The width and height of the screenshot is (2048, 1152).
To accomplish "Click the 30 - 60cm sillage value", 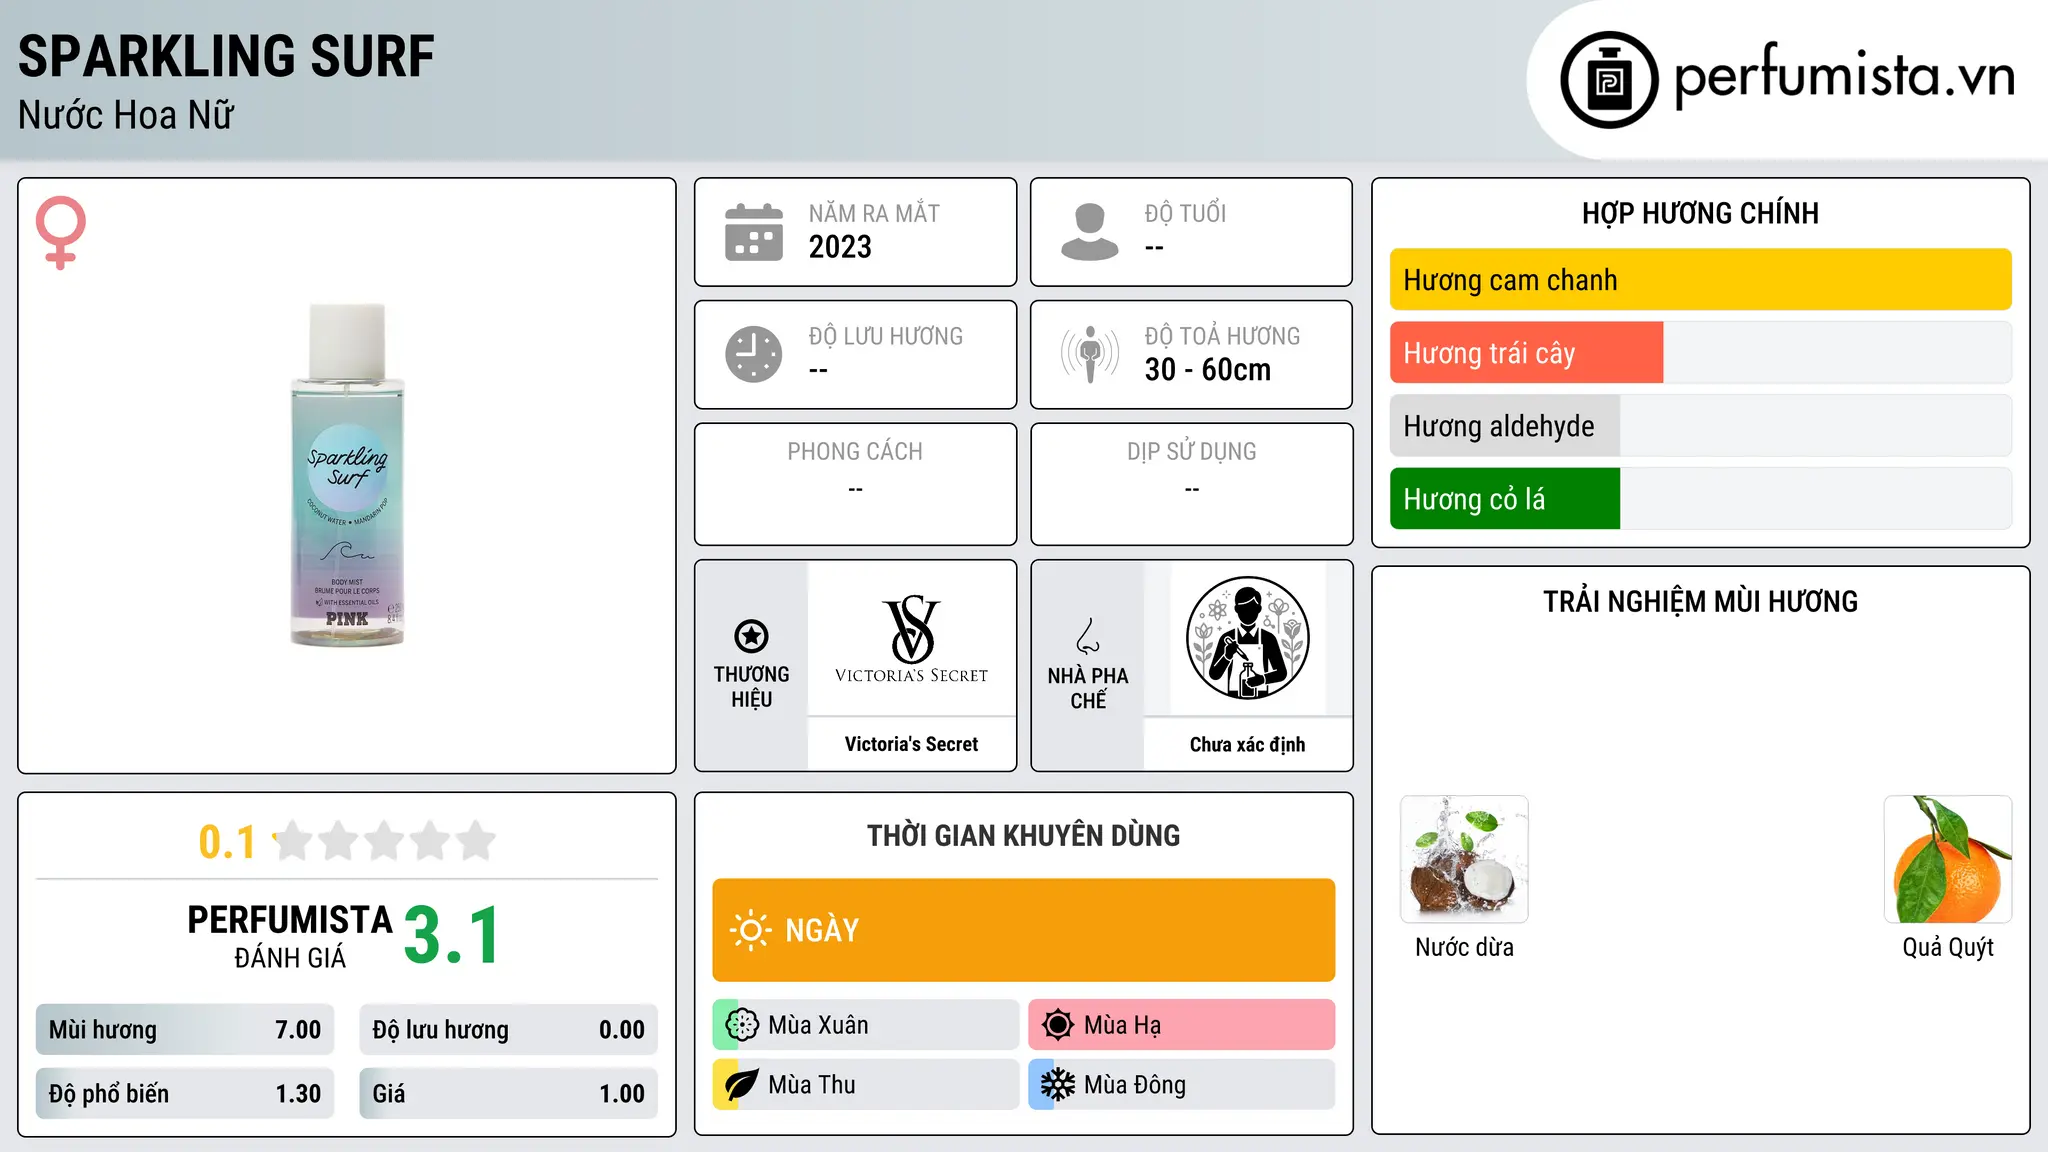I will pyautogui.click(x=1208, y=370).
